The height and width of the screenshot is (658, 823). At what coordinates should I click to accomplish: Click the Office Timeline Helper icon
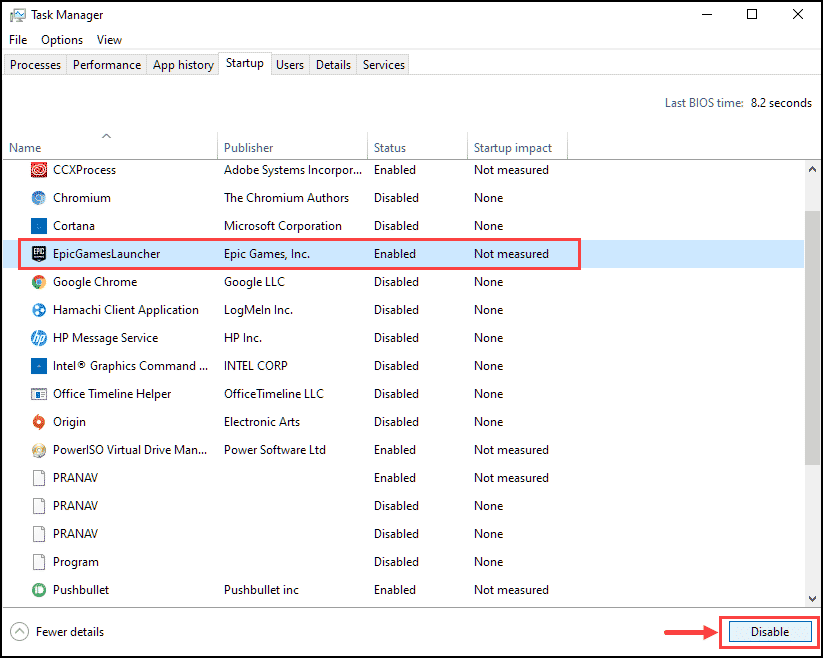39,394
